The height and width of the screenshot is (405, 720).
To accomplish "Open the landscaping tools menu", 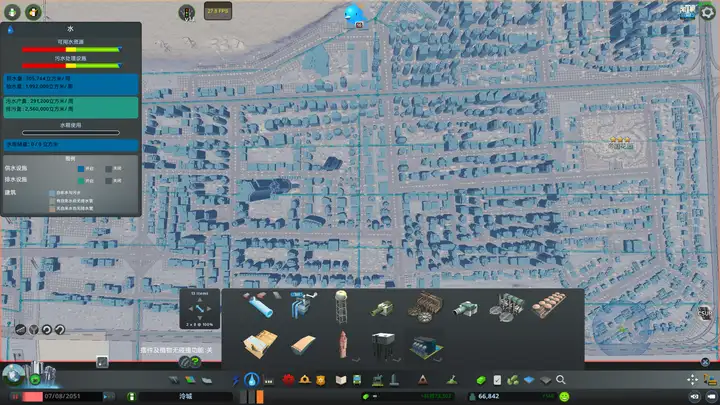I will tap(452, 380).
